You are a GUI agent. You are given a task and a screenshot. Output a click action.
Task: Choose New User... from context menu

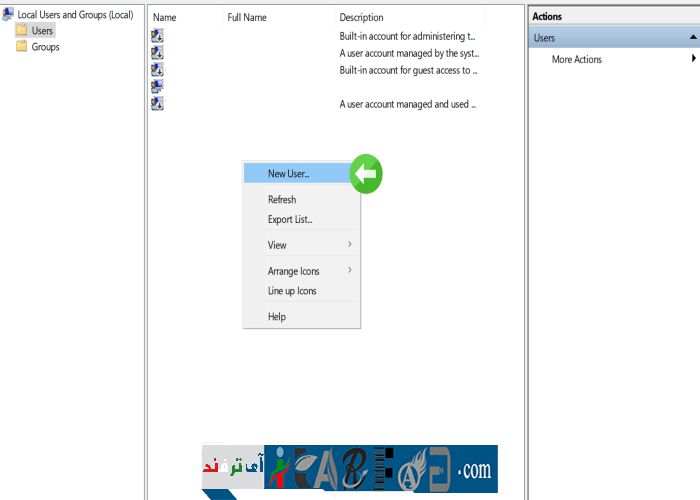(289, 174)
